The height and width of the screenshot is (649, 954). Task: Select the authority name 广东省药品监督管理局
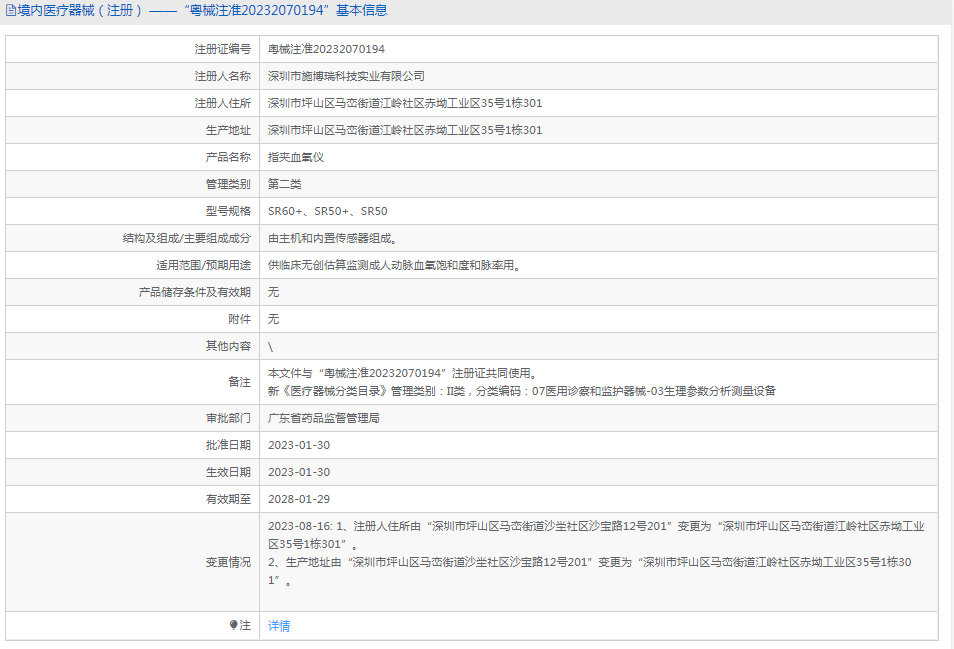(324, 418)
